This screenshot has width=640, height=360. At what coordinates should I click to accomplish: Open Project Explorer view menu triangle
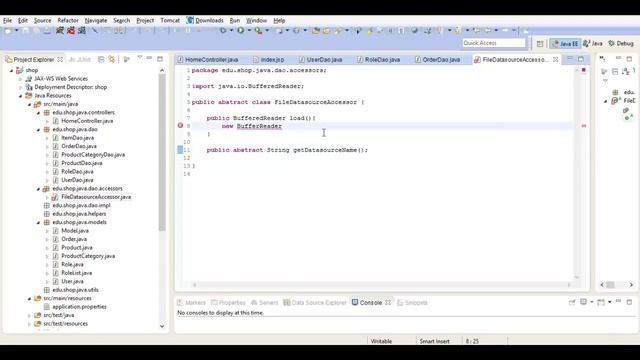click(x=140, y=58)
